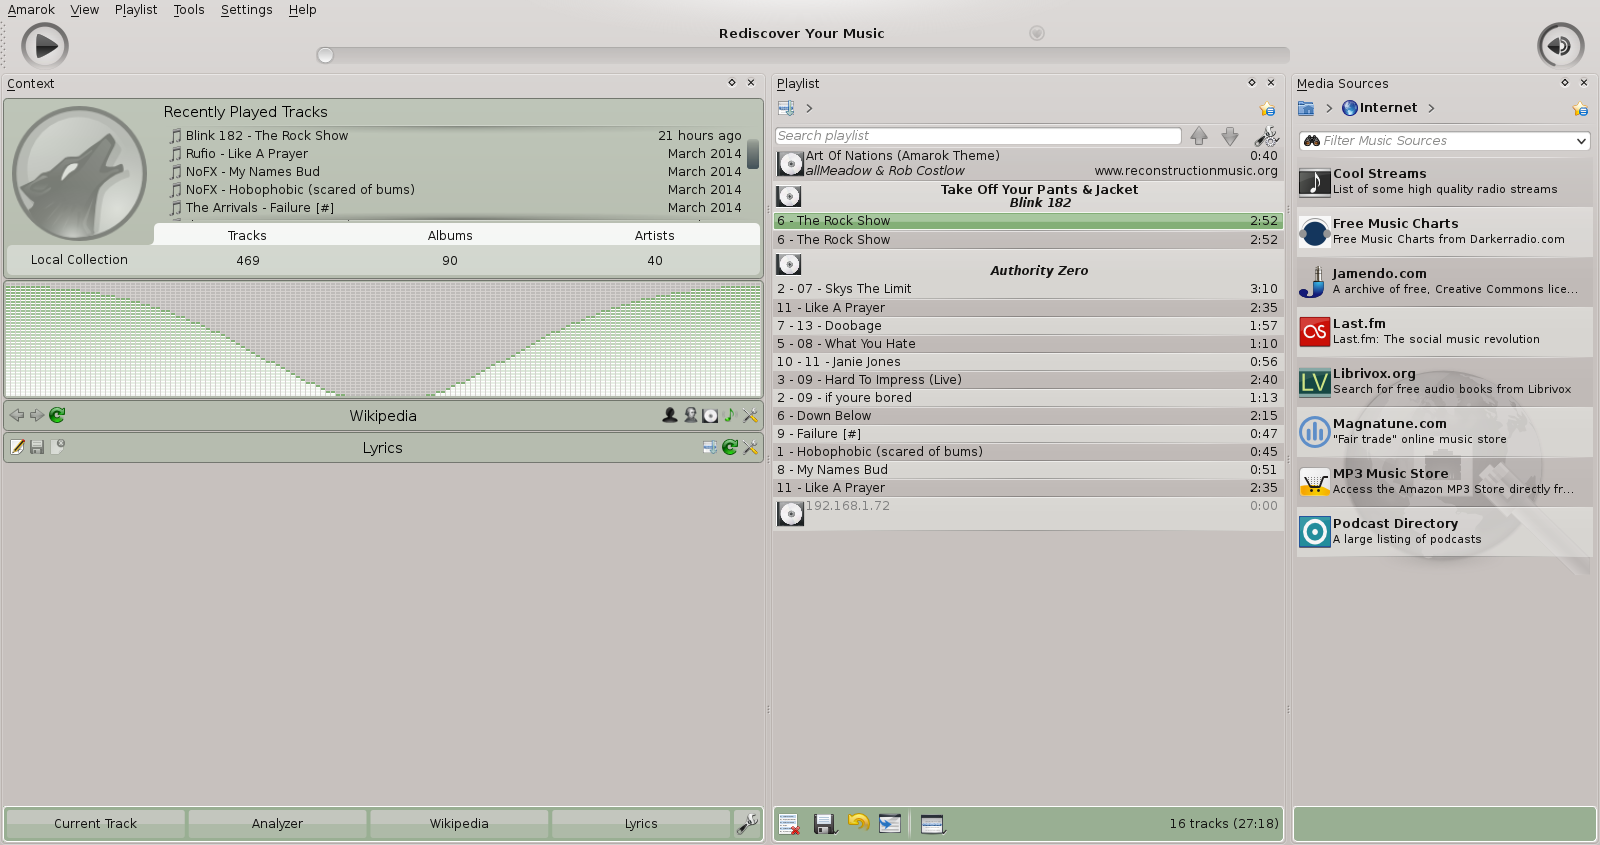The image size is (1600, 845).
Task: Open Podcast Directory source
Action: point(1444,531)
